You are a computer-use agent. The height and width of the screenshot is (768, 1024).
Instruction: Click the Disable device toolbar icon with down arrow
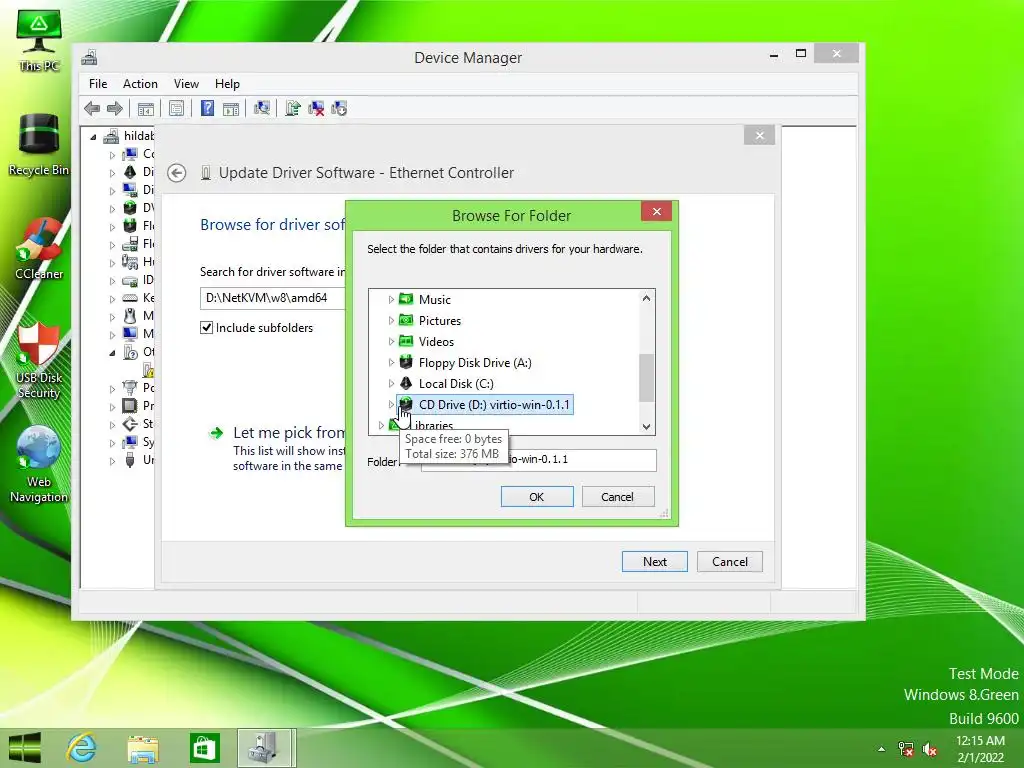tap(339, 108)
